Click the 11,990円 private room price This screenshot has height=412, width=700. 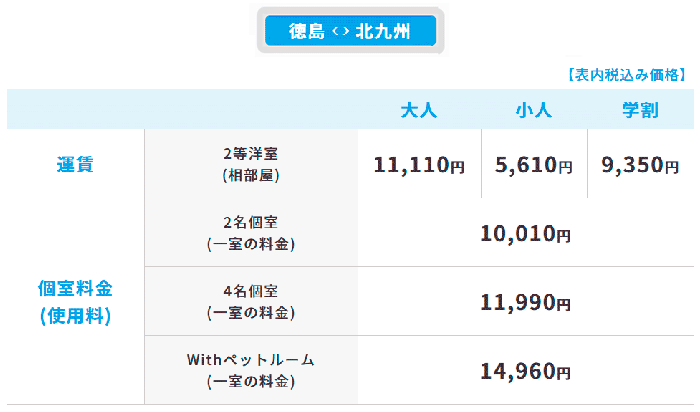tap(525, 302)
